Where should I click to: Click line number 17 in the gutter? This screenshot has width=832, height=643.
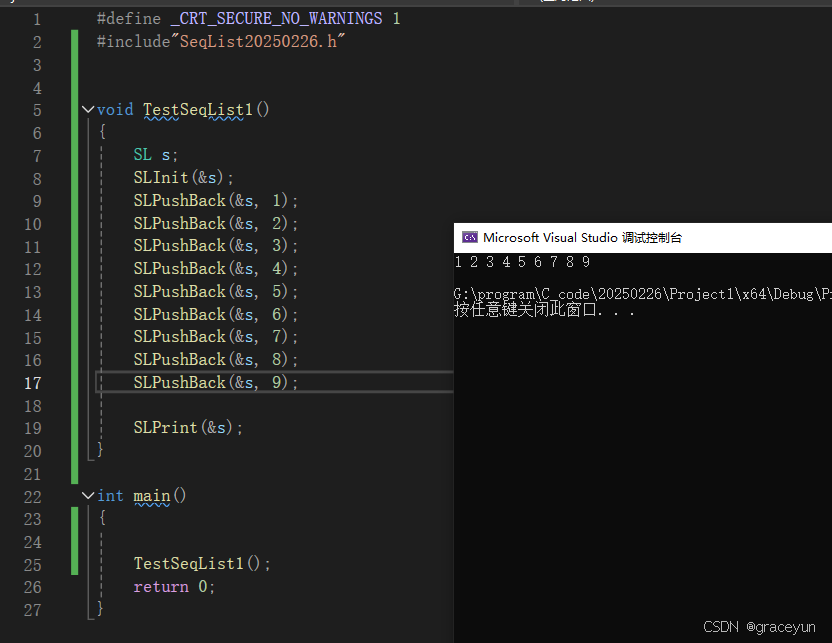point(33,383)
